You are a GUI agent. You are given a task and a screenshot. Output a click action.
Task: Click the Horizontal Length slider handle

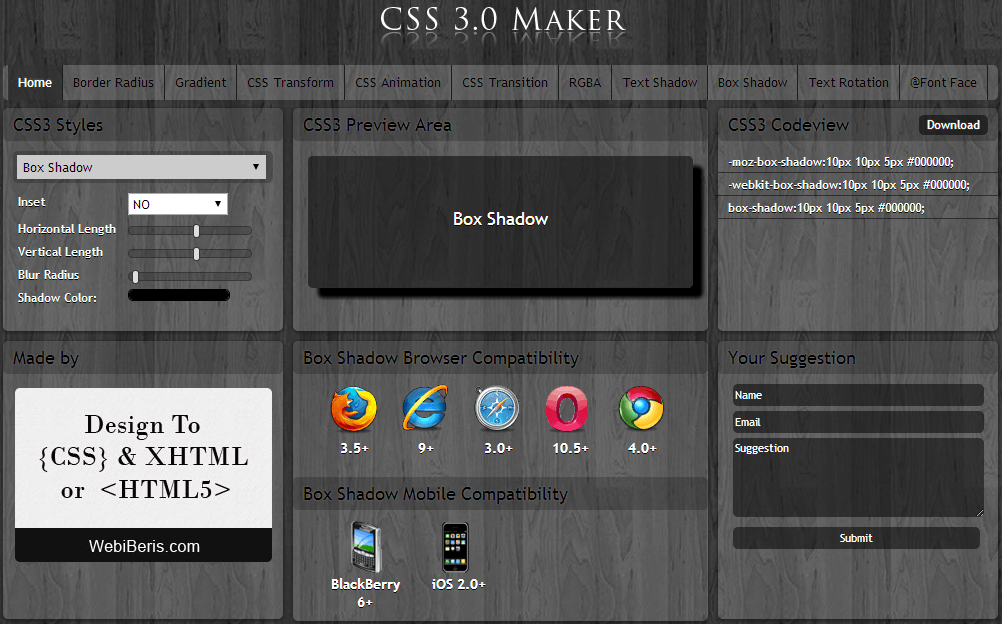(x=196, y=231)
